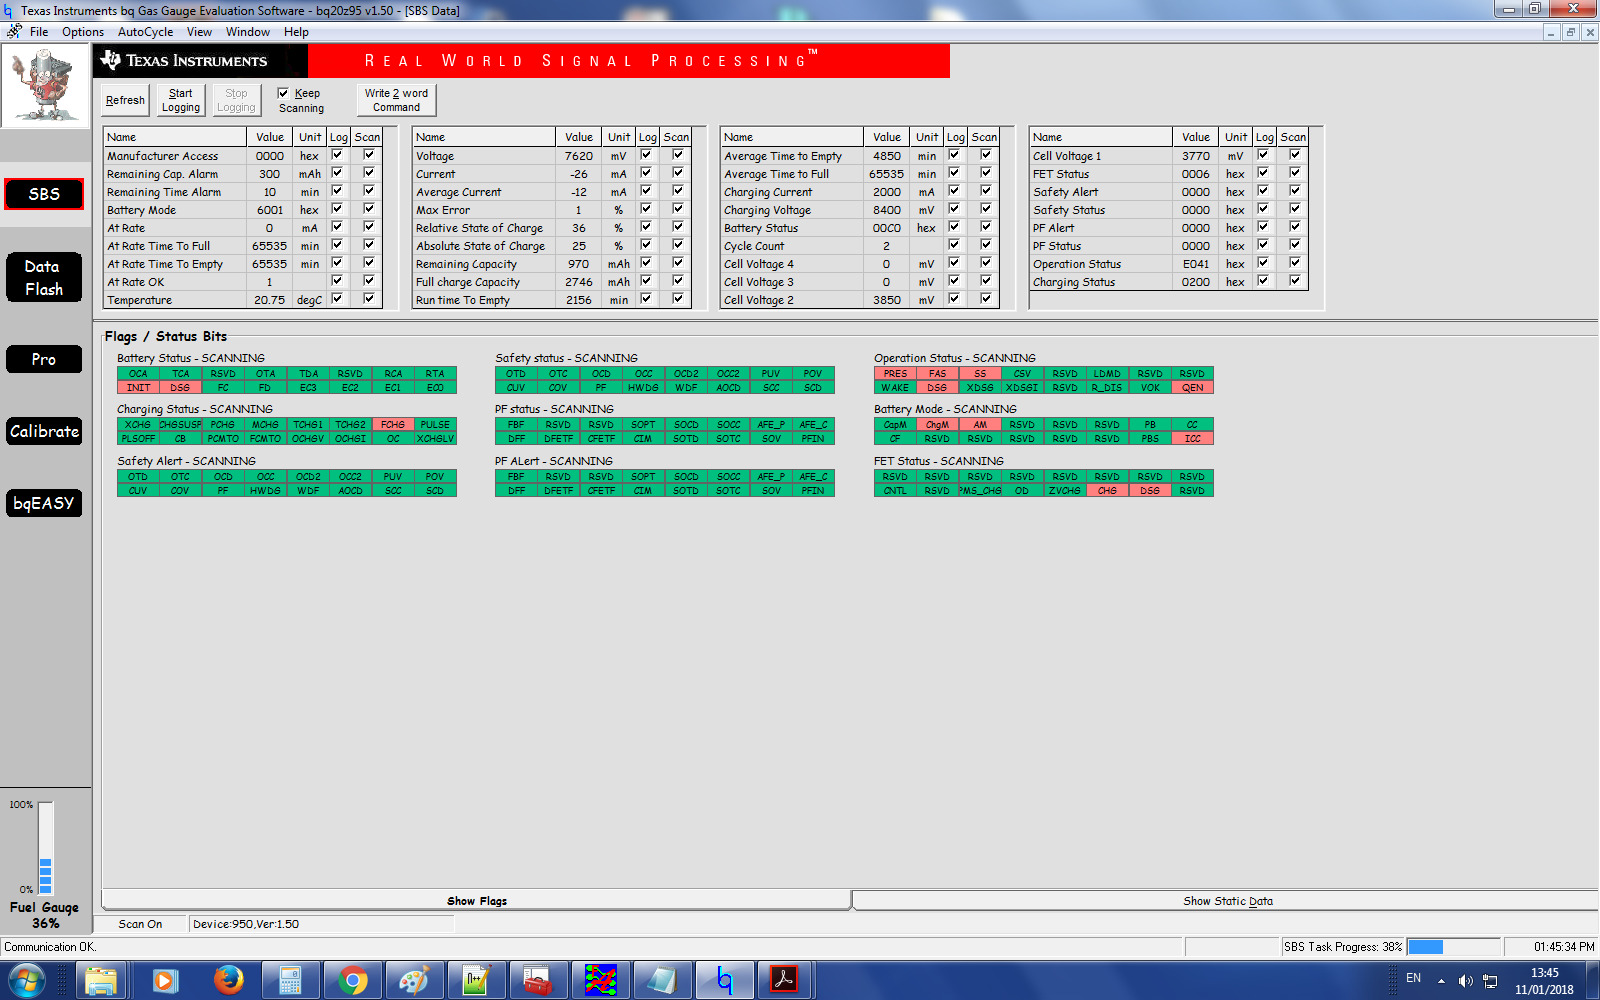Click Start Logging button
The image size is (1600, 1000).
(181, 100)
